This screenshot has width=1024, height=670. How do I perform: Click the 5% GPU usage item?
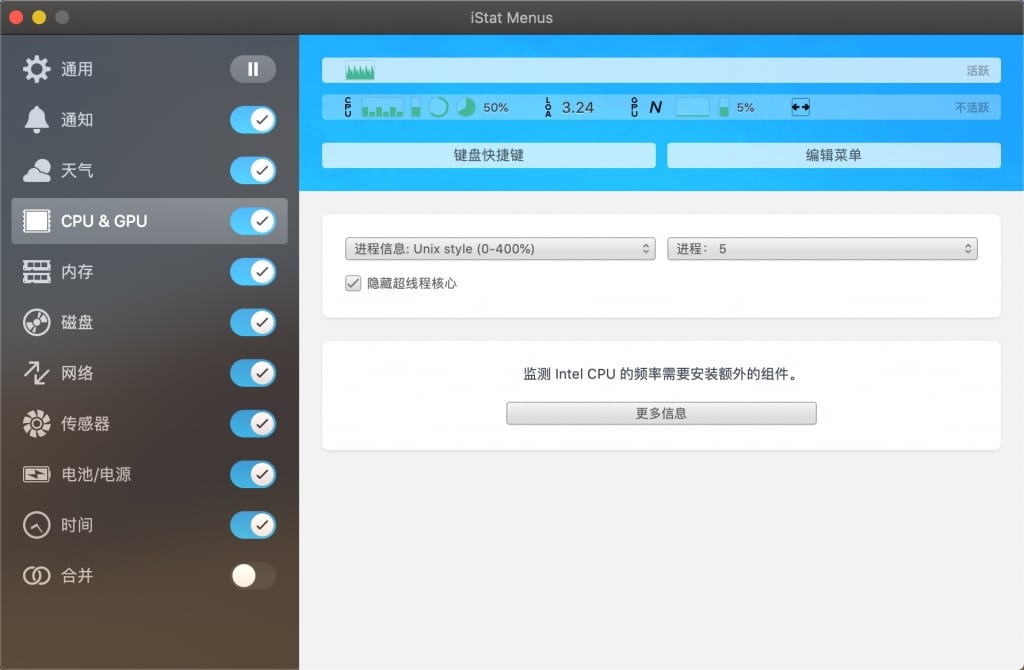click(x=745, y=108)
